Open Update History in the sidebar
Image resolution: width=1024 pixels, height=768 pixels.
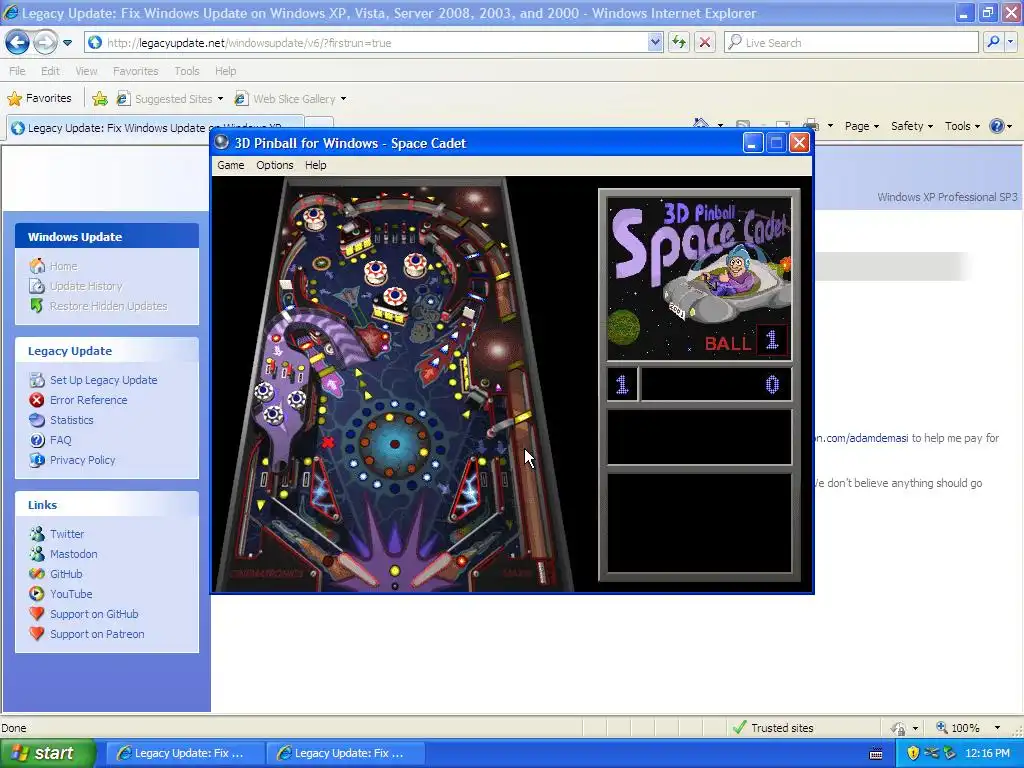pyautogui.click(x=86, y=286)
